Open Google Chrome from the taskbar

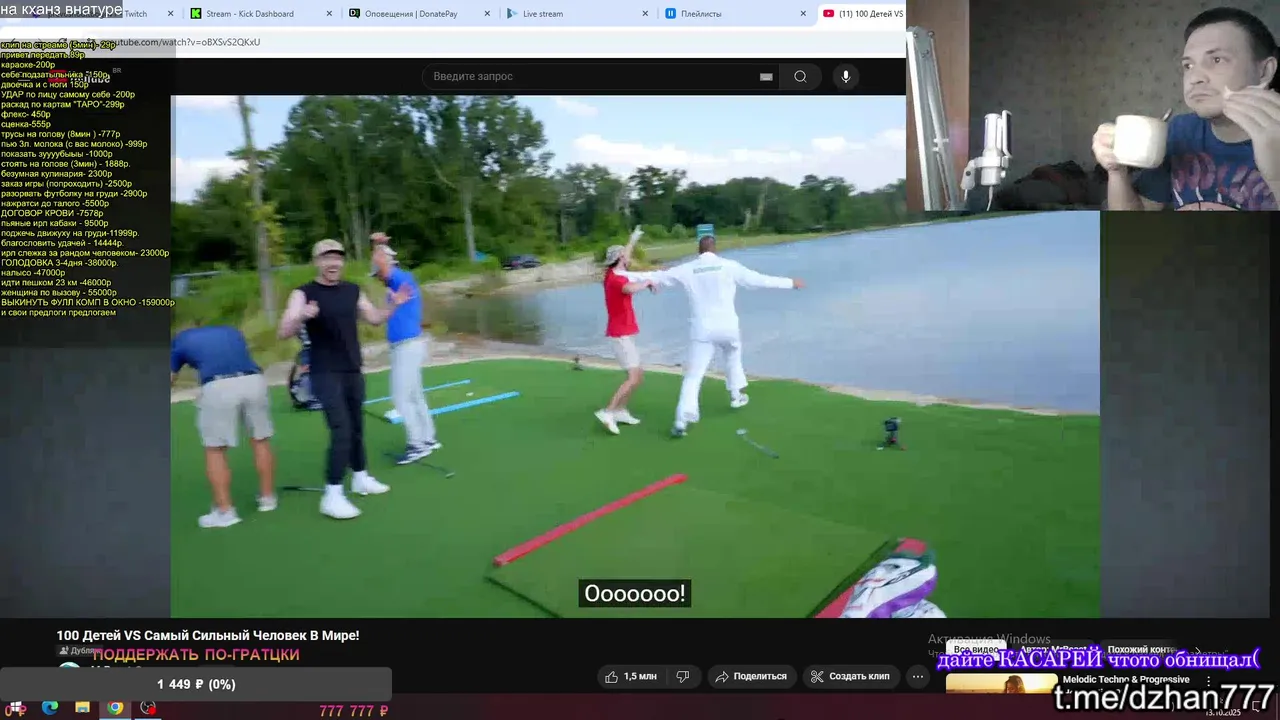(116, 708)
